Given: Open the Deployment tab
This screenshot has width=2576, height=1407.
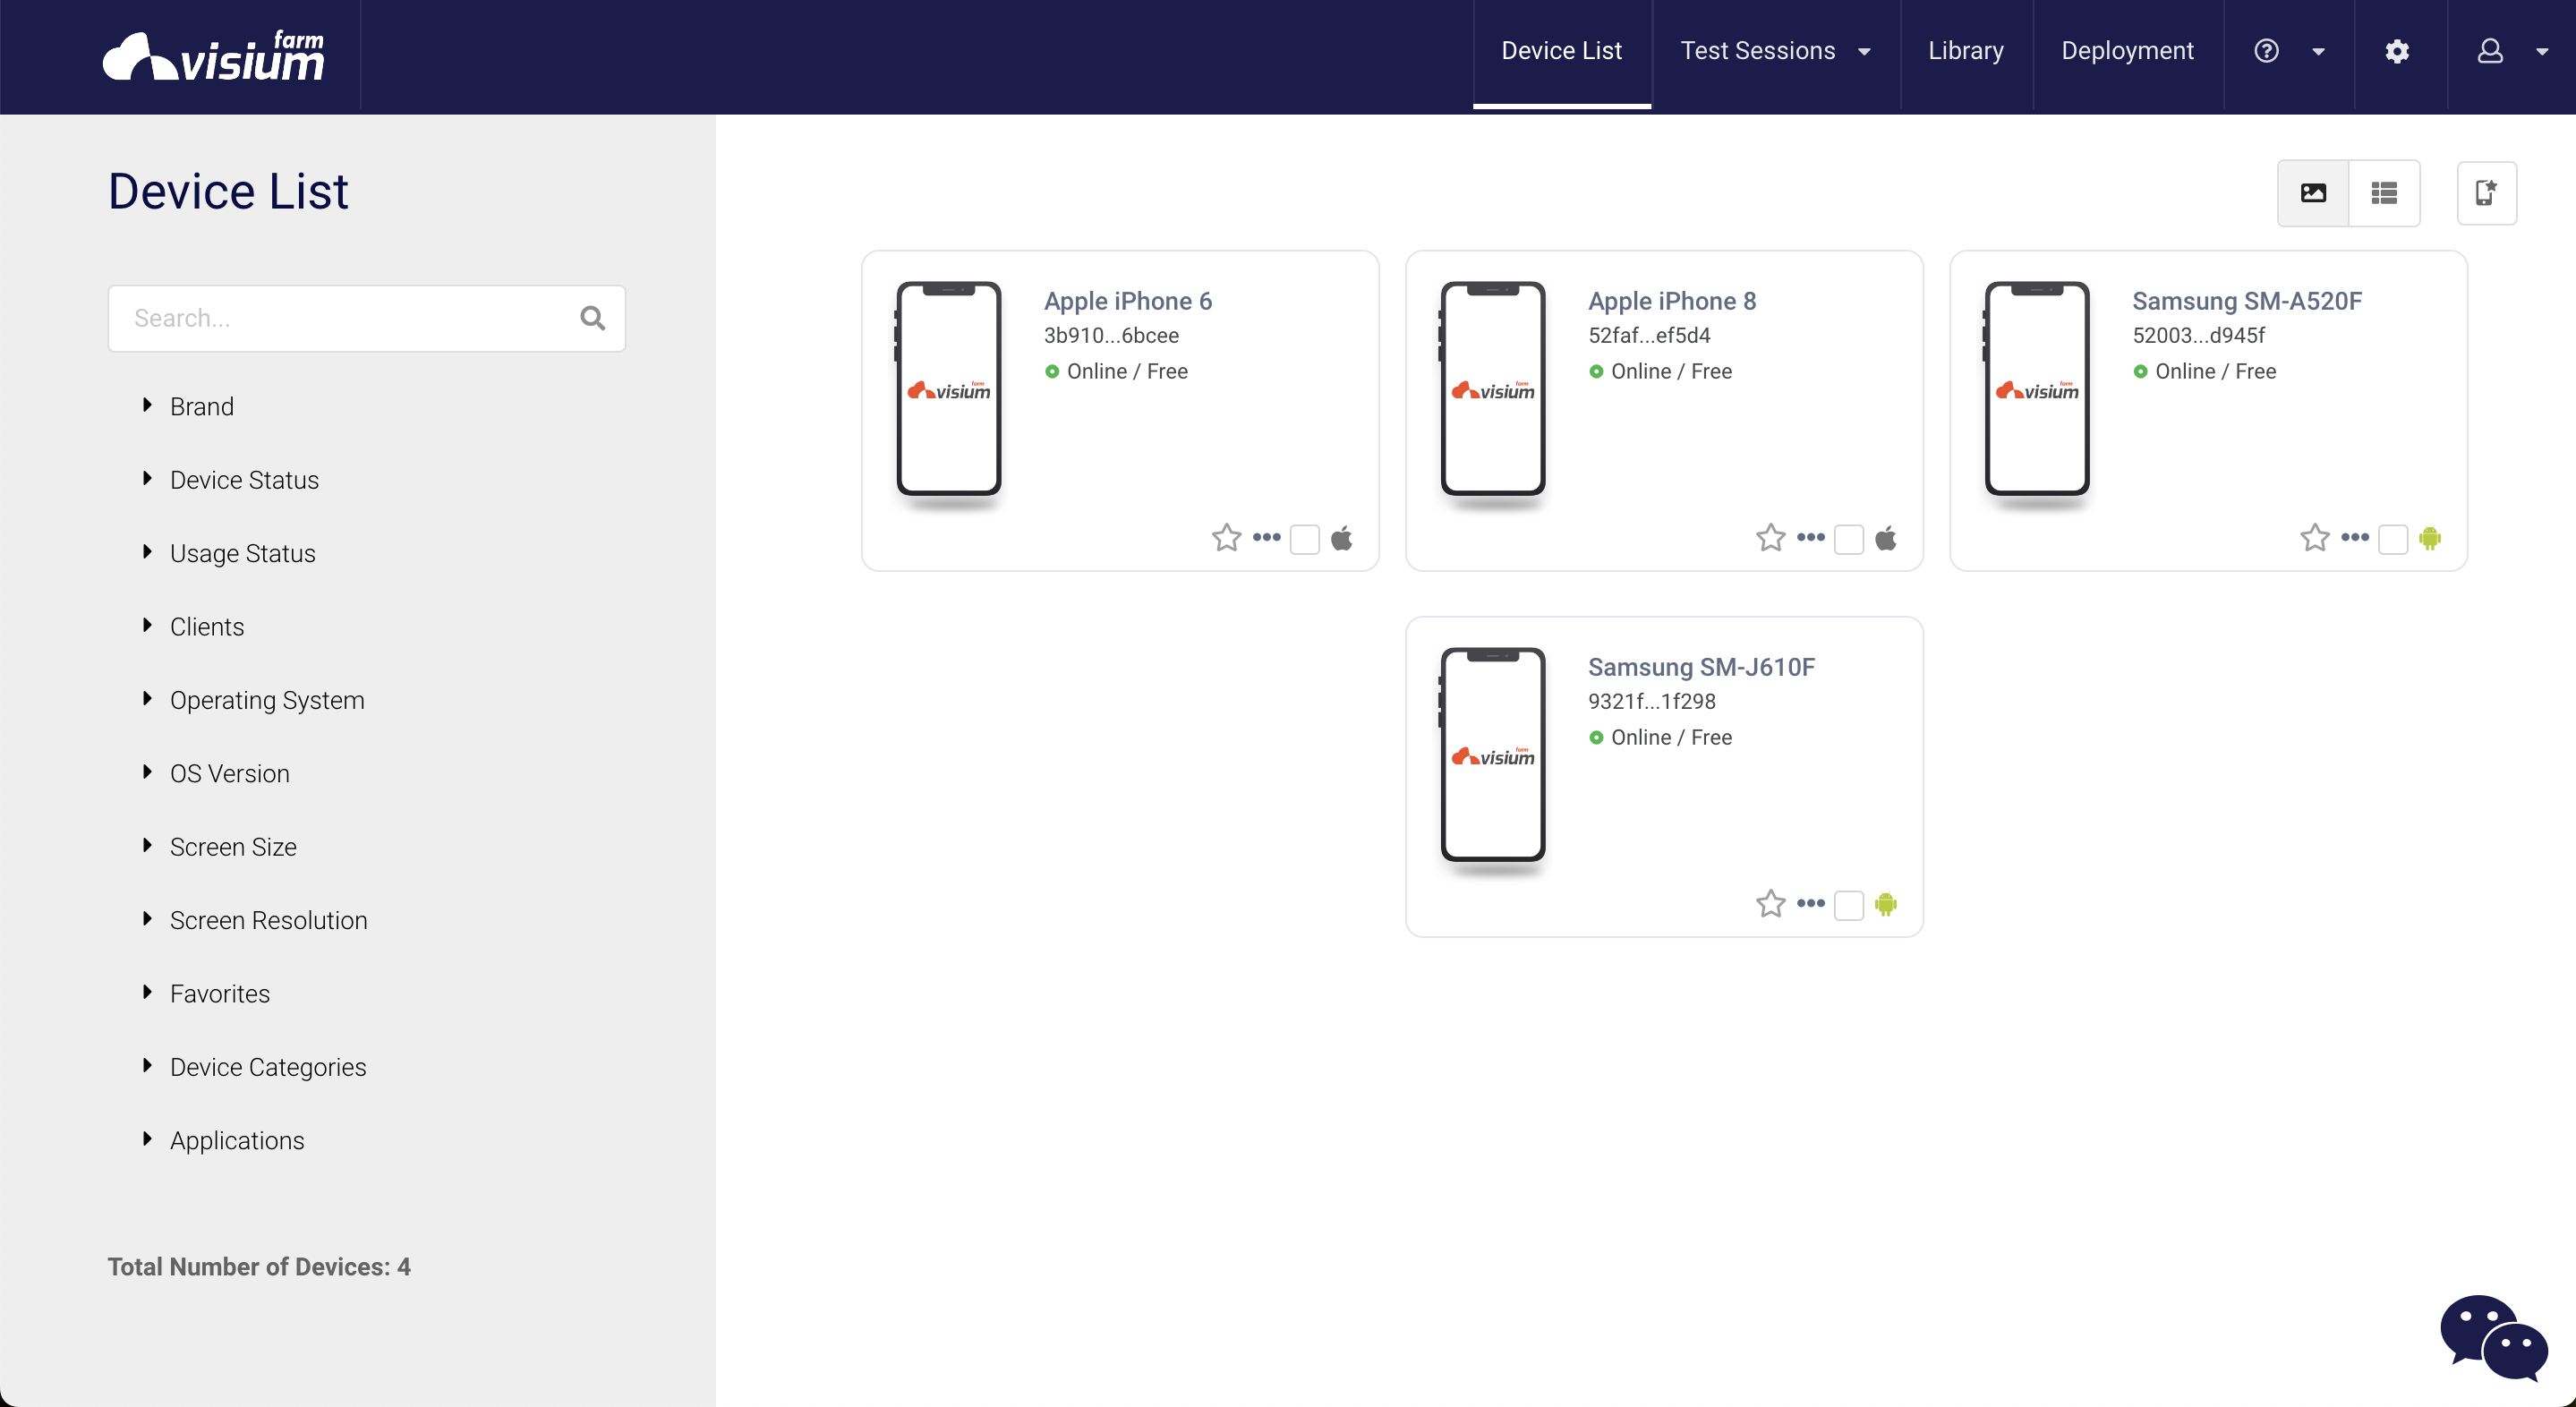Looking at the screenshot, I should [x=2127, y=51].
